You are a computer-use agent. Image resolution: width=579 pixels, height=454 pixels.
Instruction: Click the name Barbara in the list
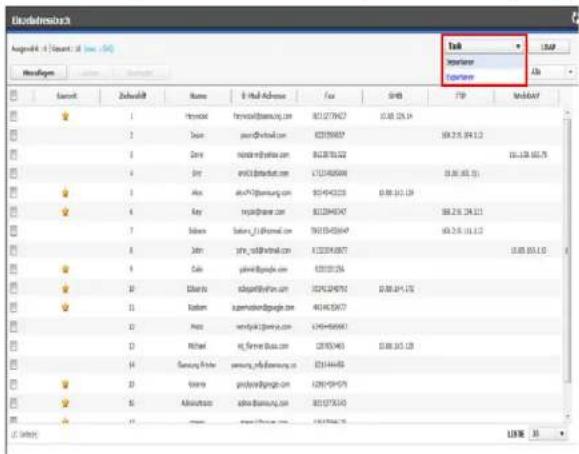point(197,231)
